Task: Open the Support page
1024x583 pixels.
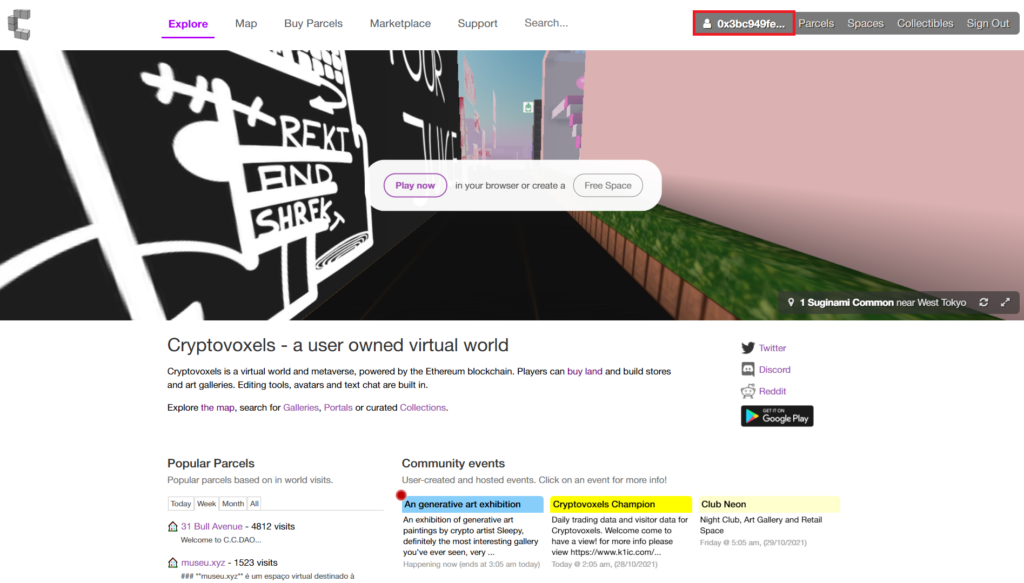Action: [477, 24]
